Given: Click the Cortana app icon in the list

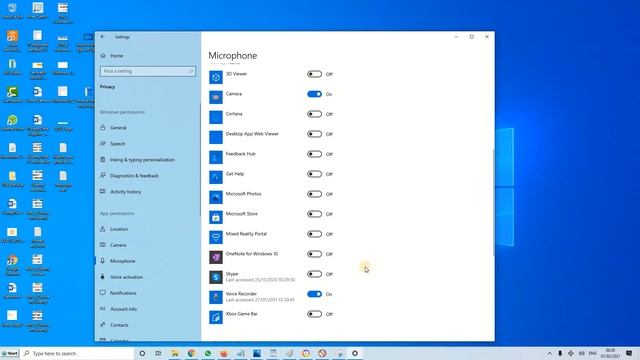Looking at the screenshot, I should click(216, 117).
